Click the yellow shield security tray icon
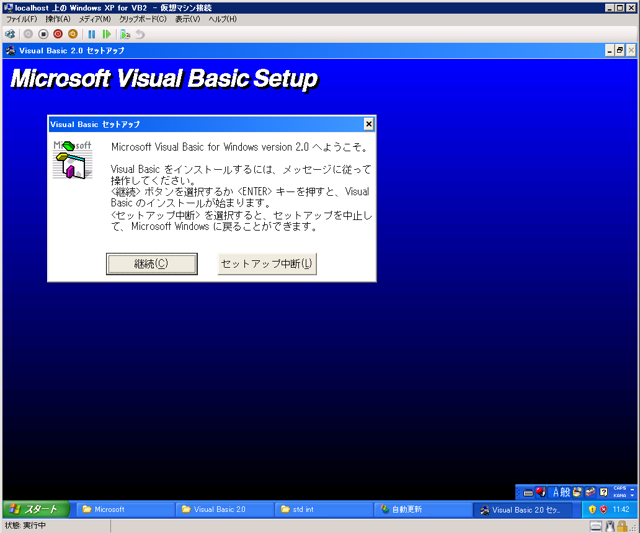The width and height of the screenshot is (640, 533). point(592,509)
